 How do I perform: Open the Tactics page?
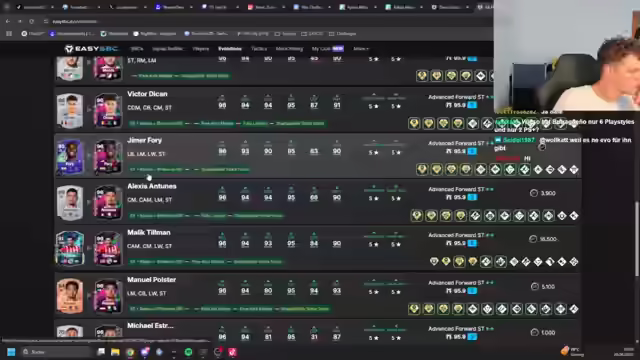coord(259,49)
